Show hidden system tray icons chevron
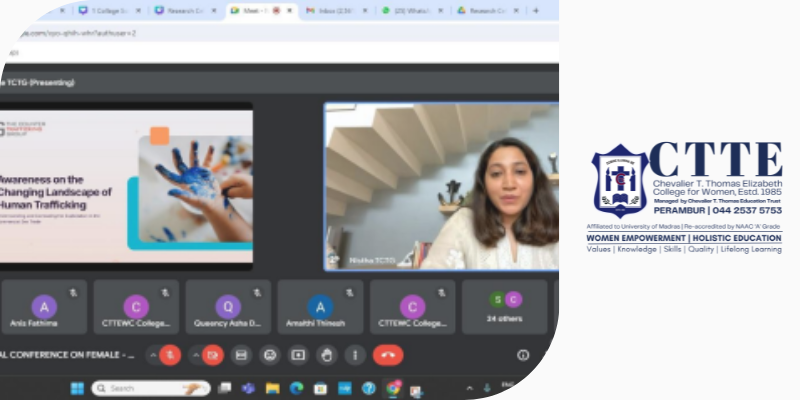Viewport: 800px width, 400px height. coord(470,389)
